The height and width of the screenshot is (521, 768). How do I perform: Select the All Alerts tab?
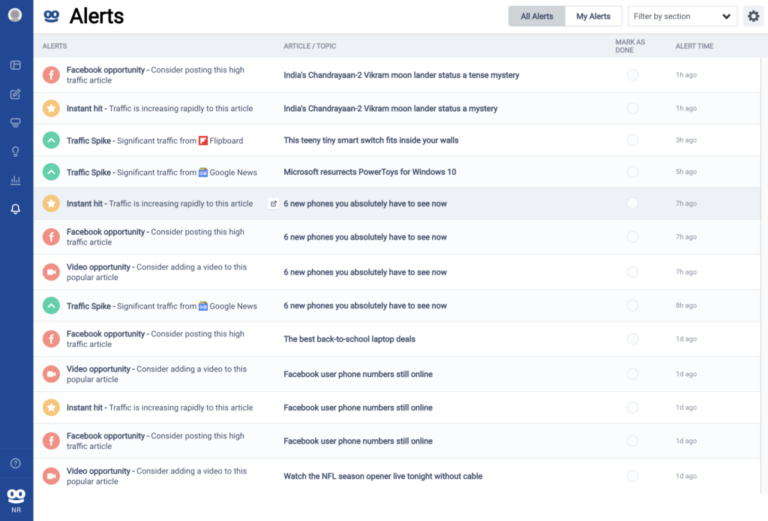(536, 16)
